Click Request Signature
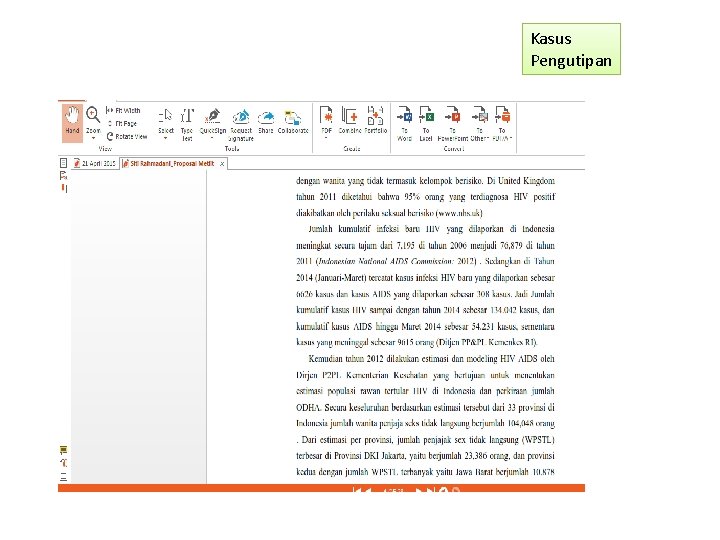Viewport: 720px width, 540px height. point(241,124)
